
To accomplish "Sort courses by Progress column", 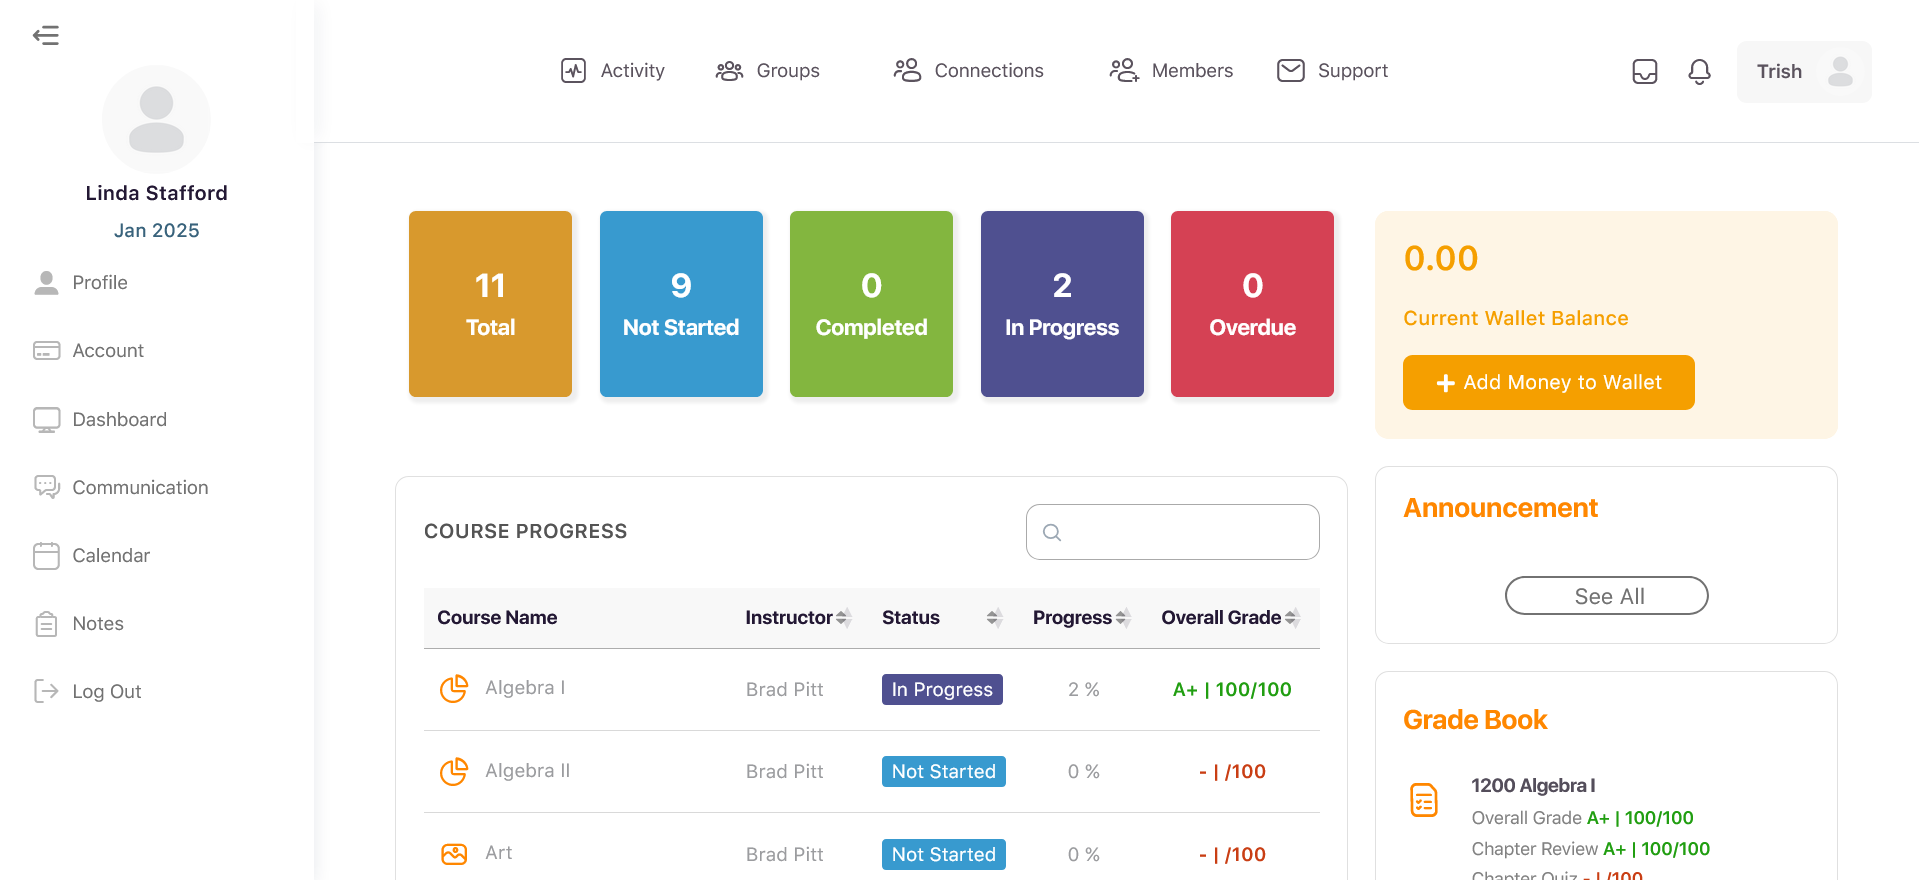I will 1123,618.
